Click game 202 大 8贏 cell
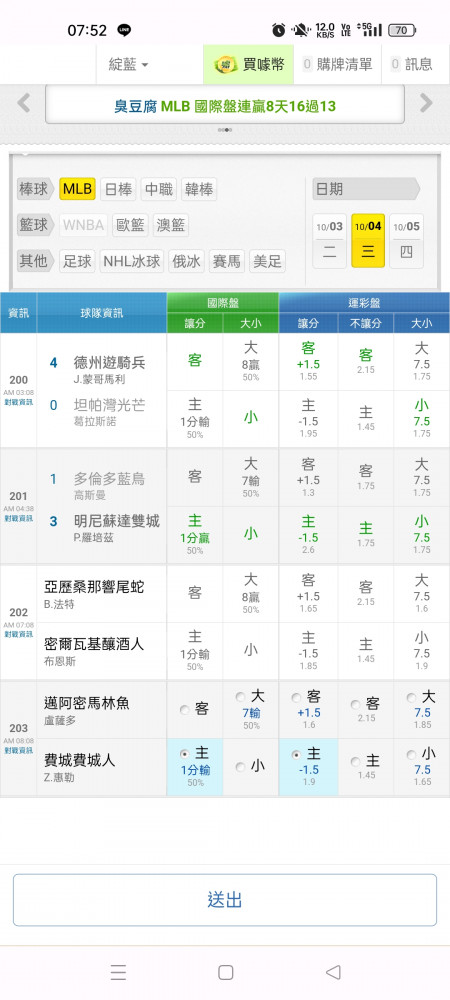The height and width of the screenshot is (1000, 450). tap(251, 594)
